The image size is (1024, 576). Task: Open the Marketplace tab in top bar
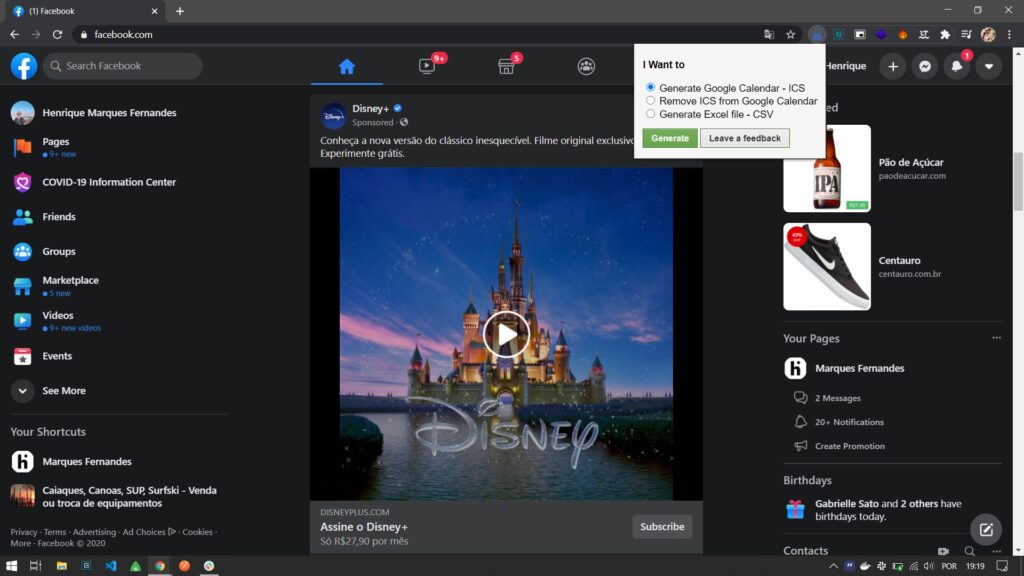coord(506,66)
